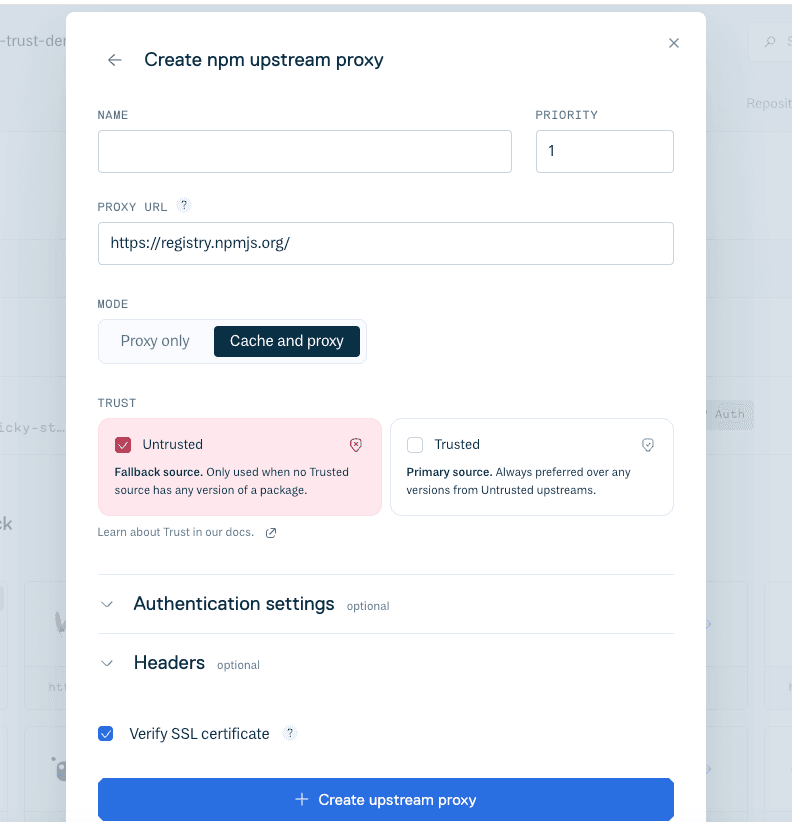Select the Proxy only mode

pyautogui.click(x=155, y=341)
